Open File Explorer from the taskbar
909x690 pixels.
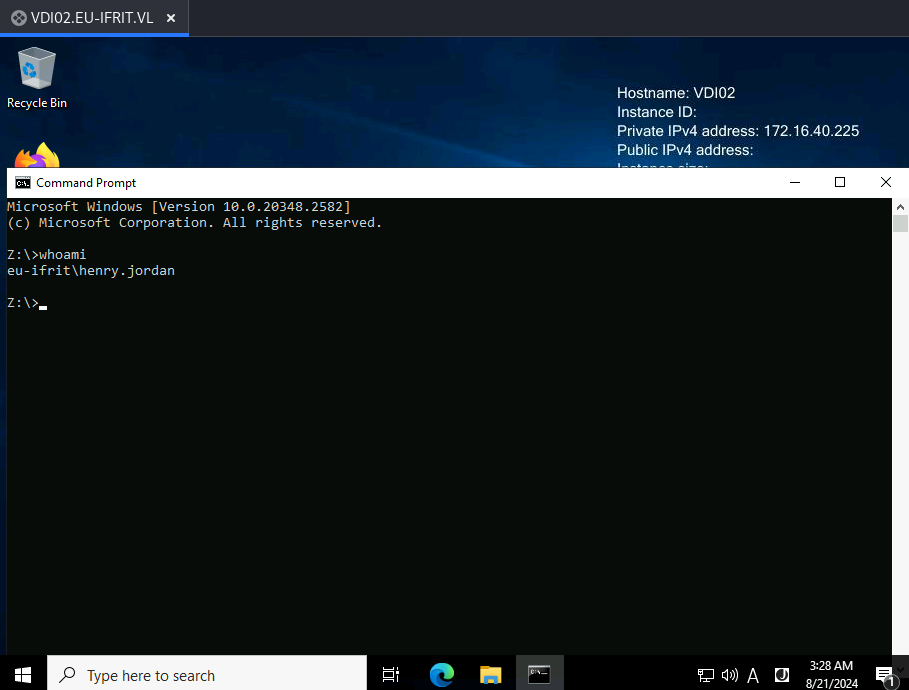490,675
